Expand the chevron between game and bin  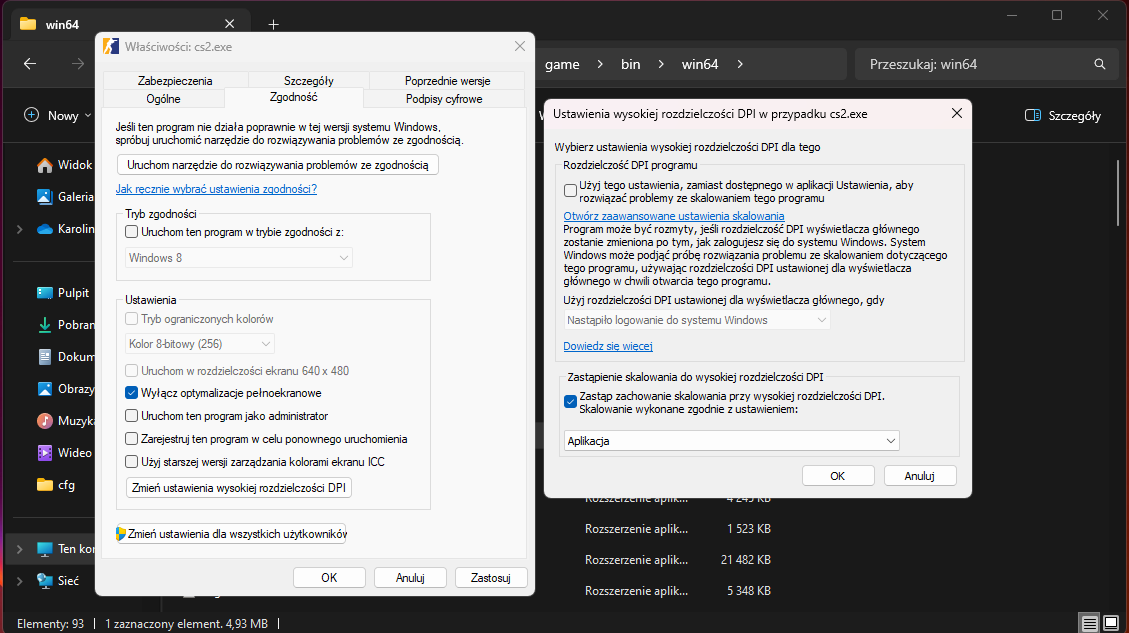click(600, 64)
